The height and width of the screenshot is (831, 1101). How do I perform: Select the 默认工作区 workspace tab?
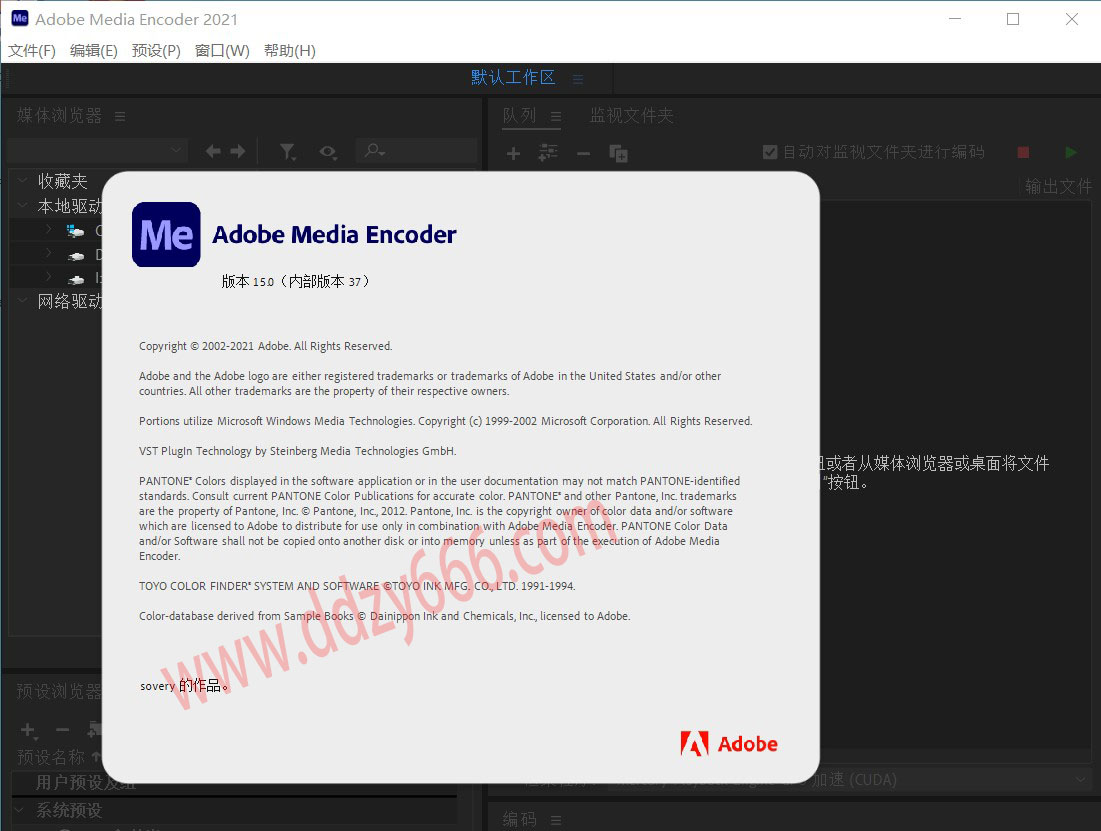(513, 77)
